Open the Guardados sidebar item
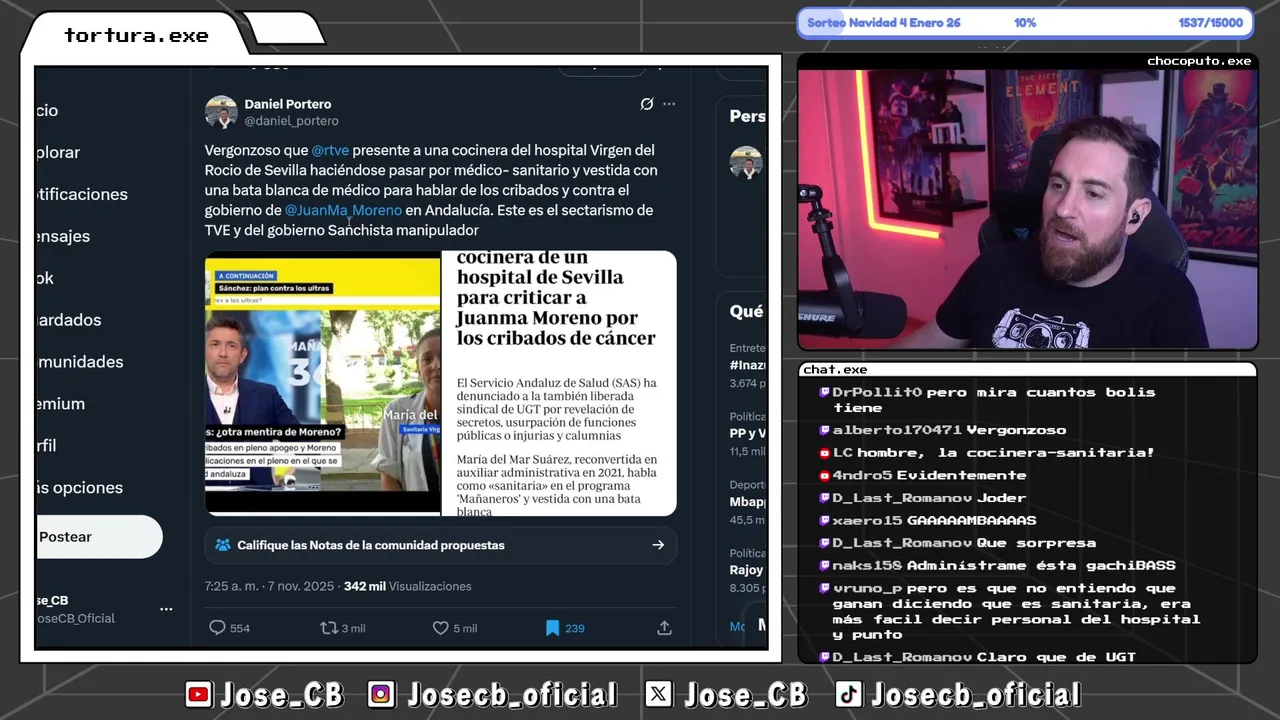This screenshot has width=1280, height=720. click(x=69, y=320)
